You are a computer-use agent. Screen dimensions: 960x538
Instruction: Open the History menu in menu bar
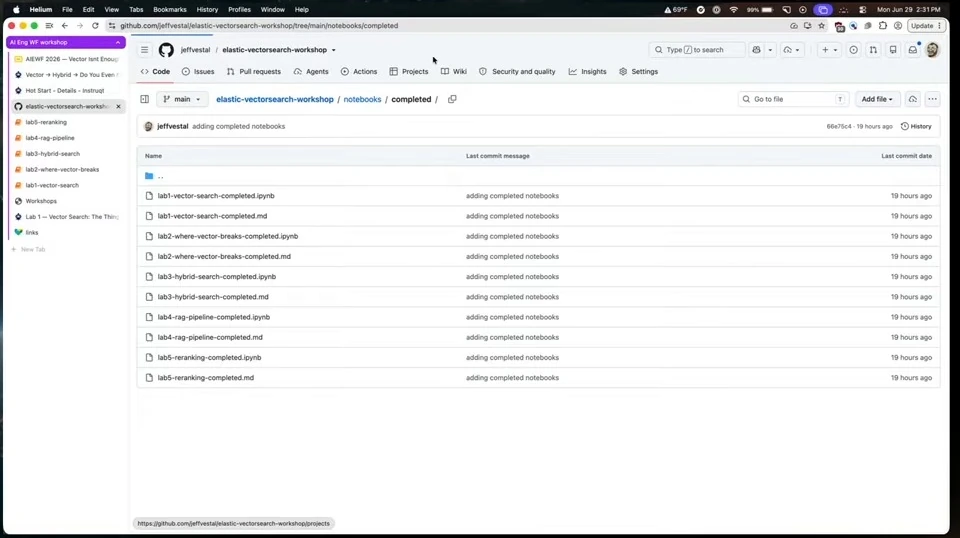(x=207, y=10)
